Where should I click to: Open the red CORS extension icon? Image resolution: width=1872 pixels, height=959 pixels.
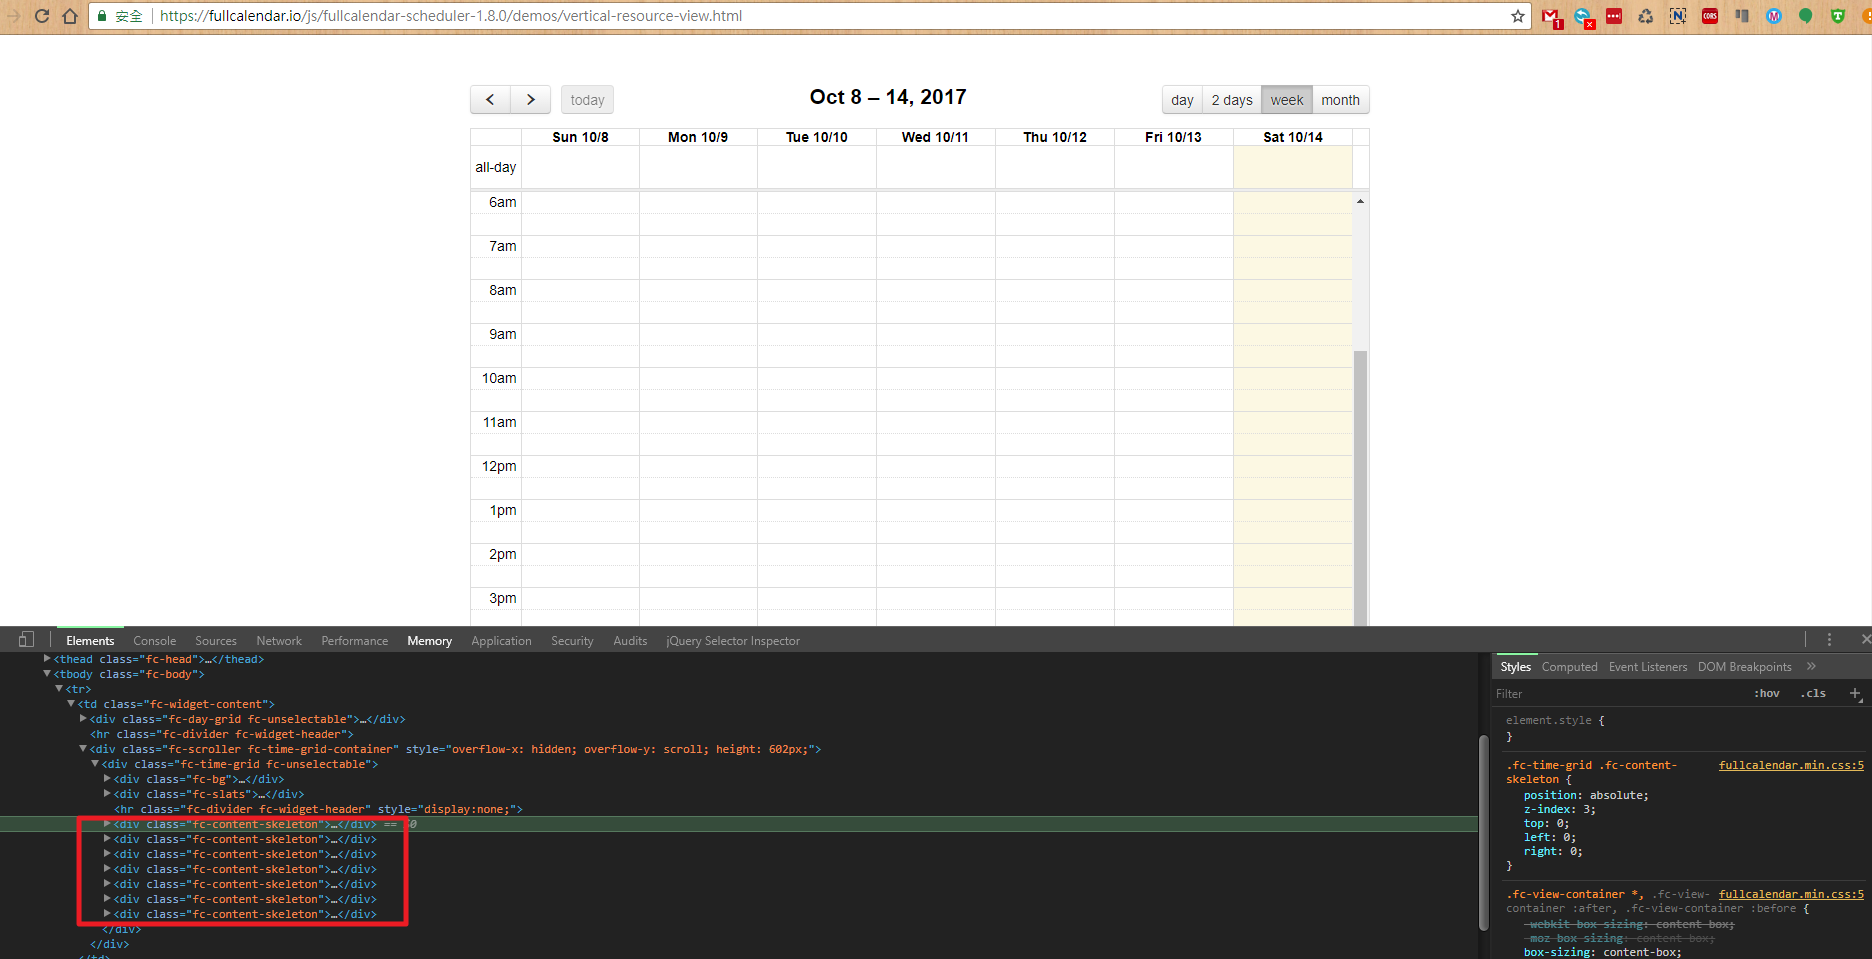coord(1710,16)
